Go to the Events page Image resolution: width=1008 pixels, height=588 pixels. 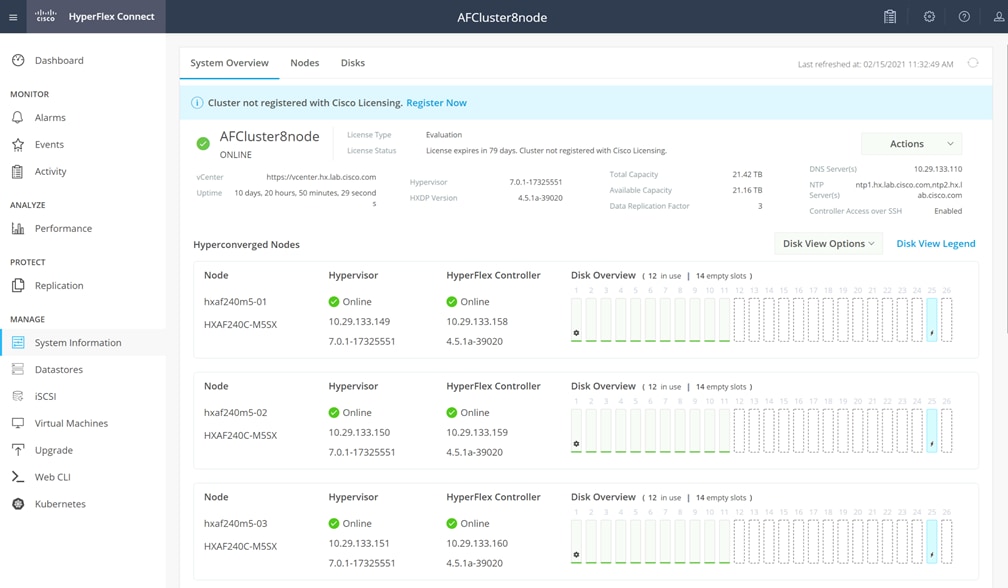pyautogui.click(x=49, y=145)
